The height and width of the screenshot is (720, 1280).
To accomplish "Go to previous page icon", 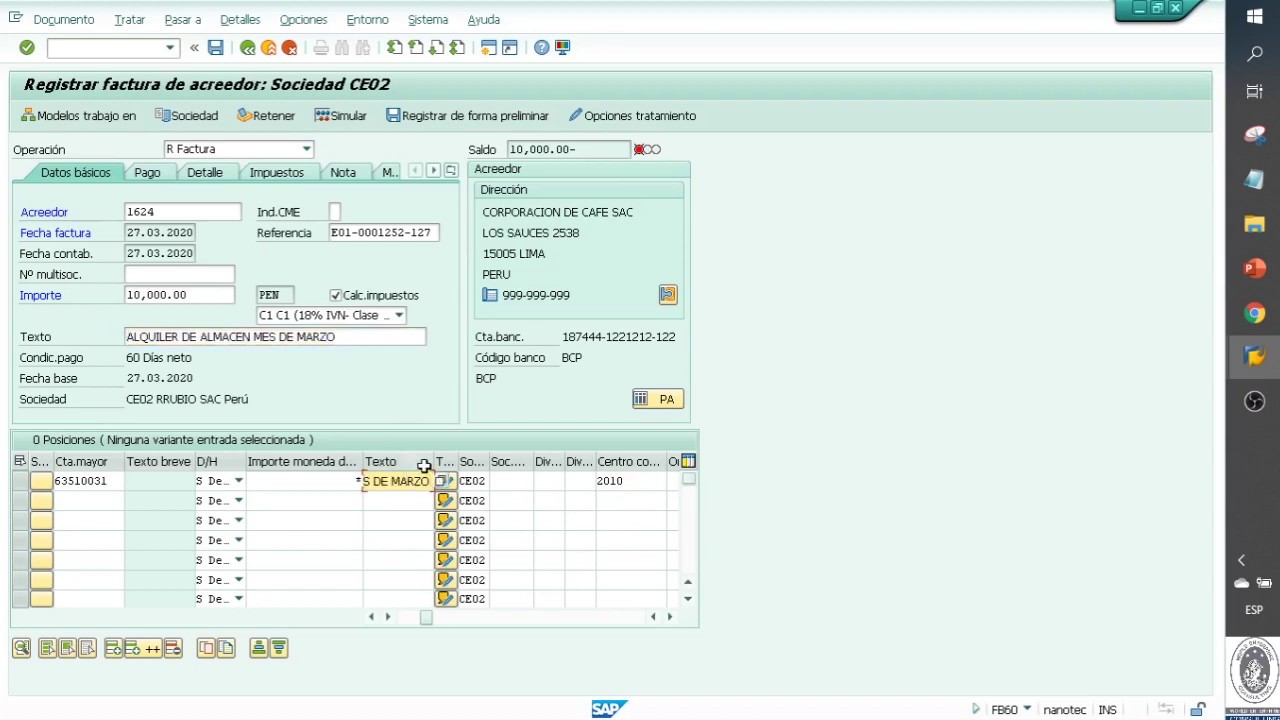I will point(416,47).
